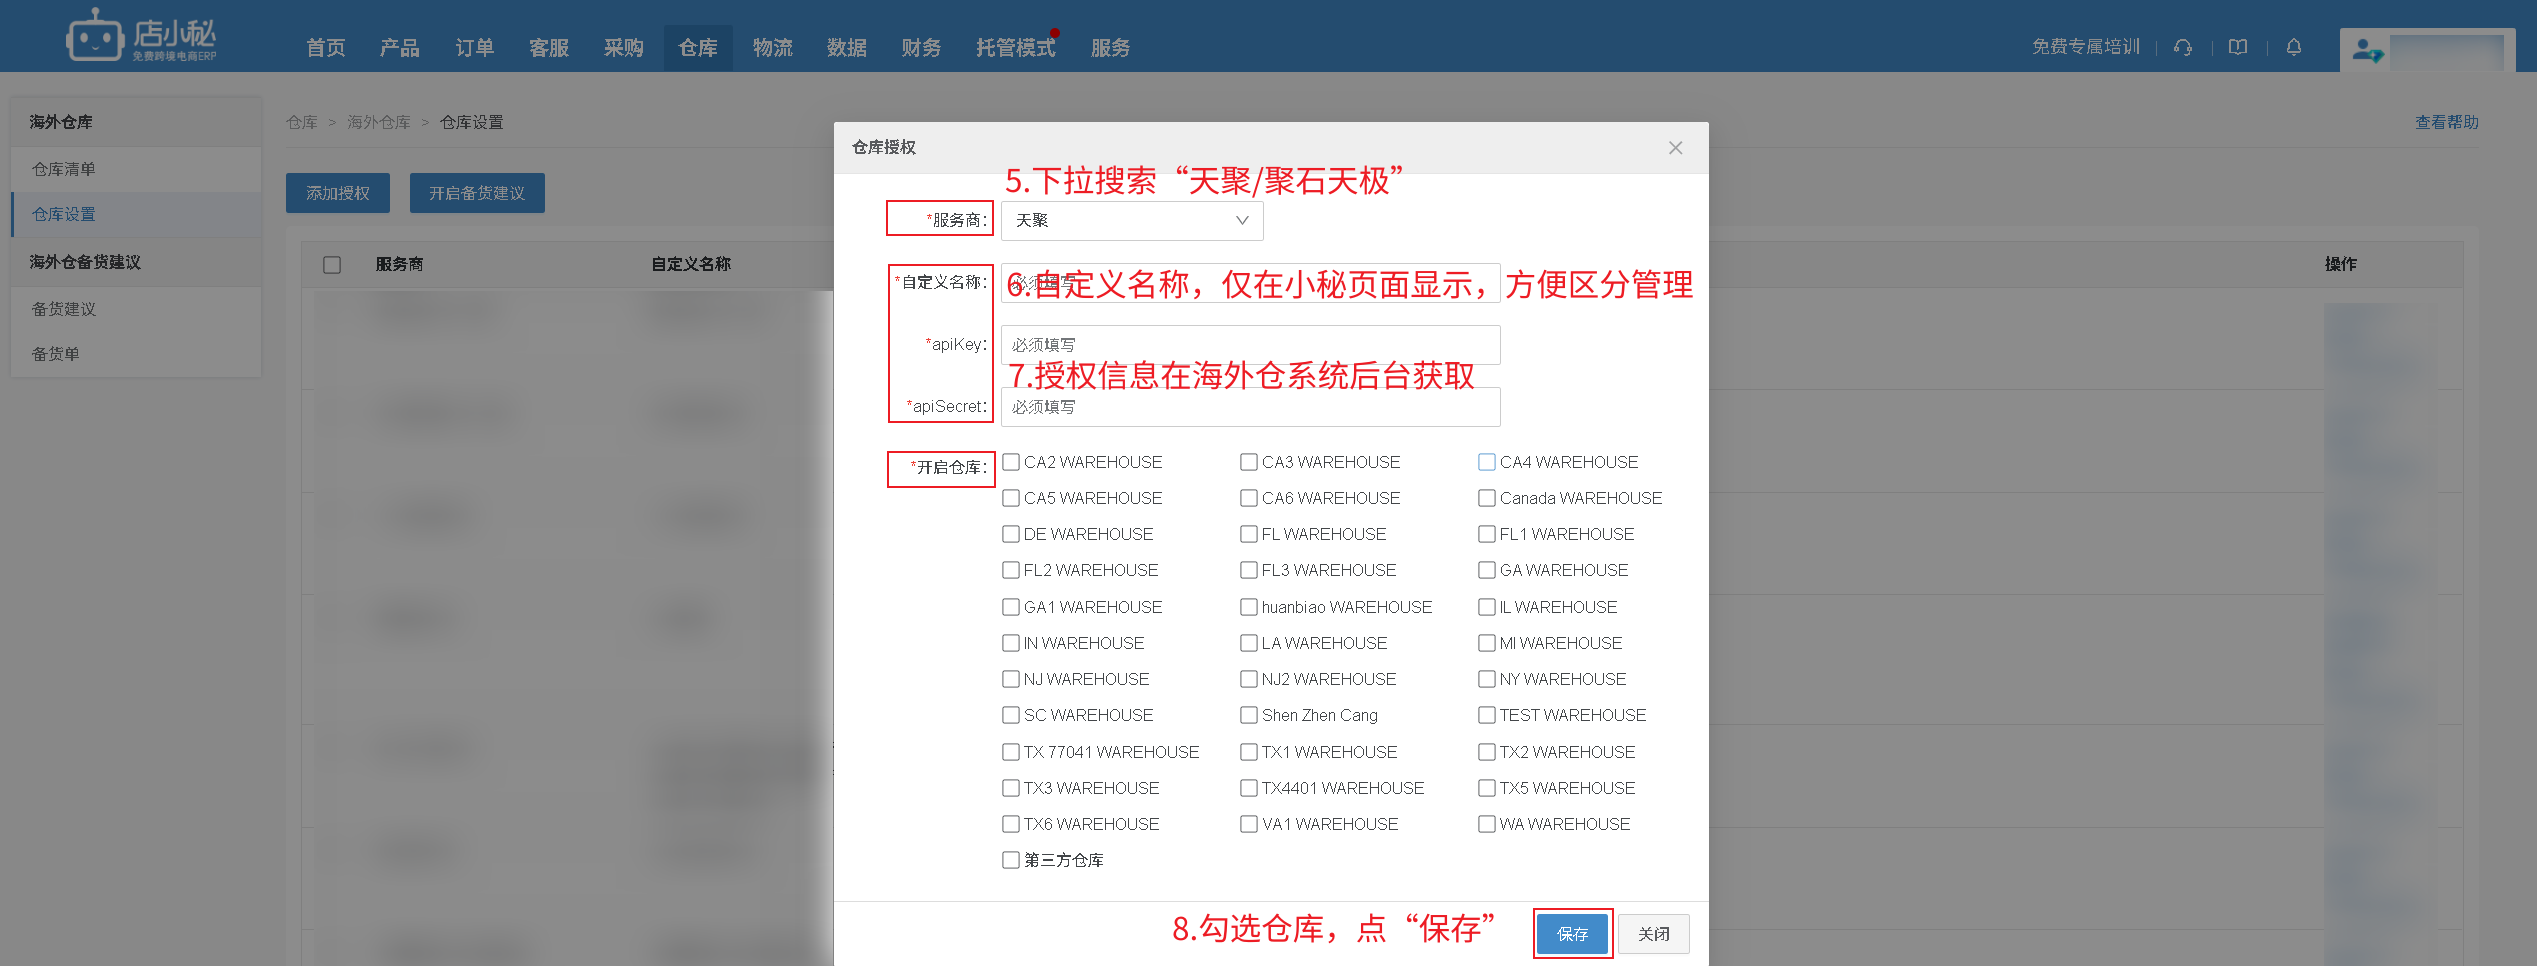Enable the Shen Zhen Cang checkbox
This screenshot has height=966, width=2537.
point(1249,715)
